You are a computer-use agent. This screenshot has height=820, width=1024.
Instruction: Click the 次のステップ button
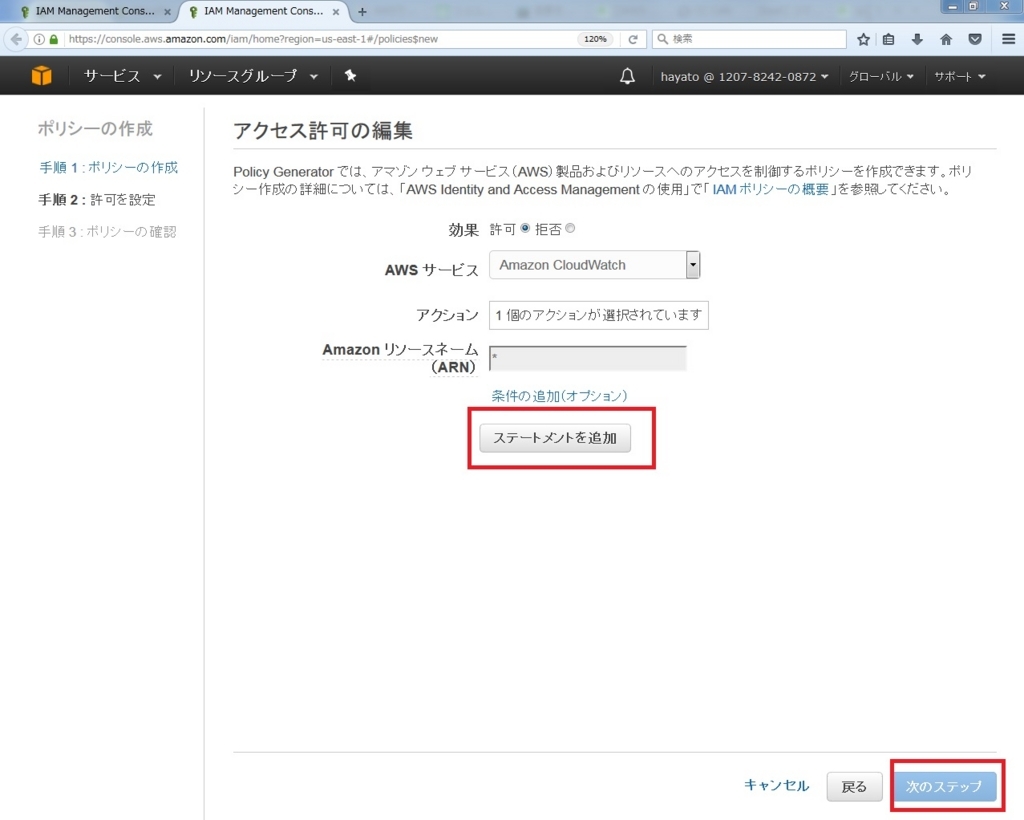[944, 787]
